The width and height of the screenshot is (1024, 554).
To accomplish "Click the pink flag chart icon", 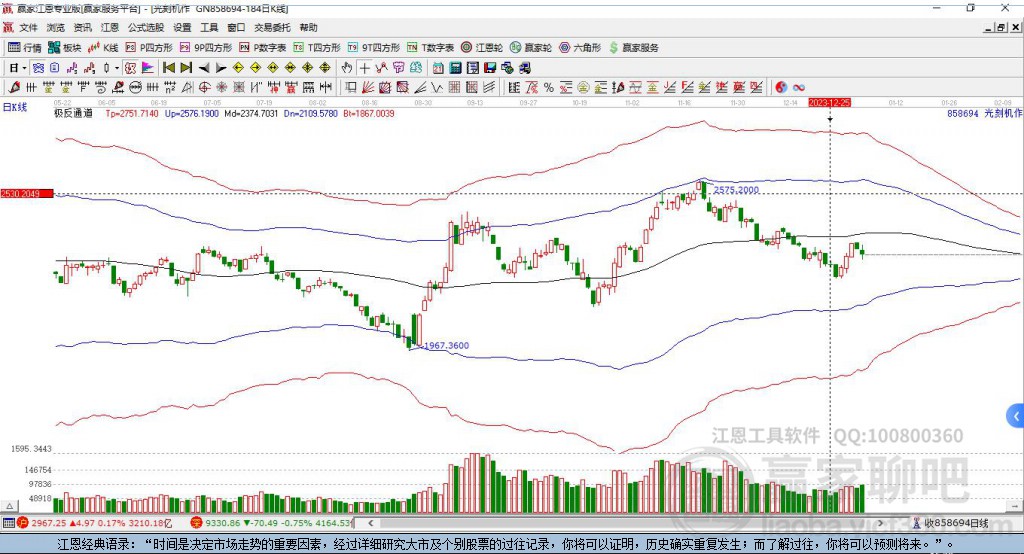I will coord(148,68).
